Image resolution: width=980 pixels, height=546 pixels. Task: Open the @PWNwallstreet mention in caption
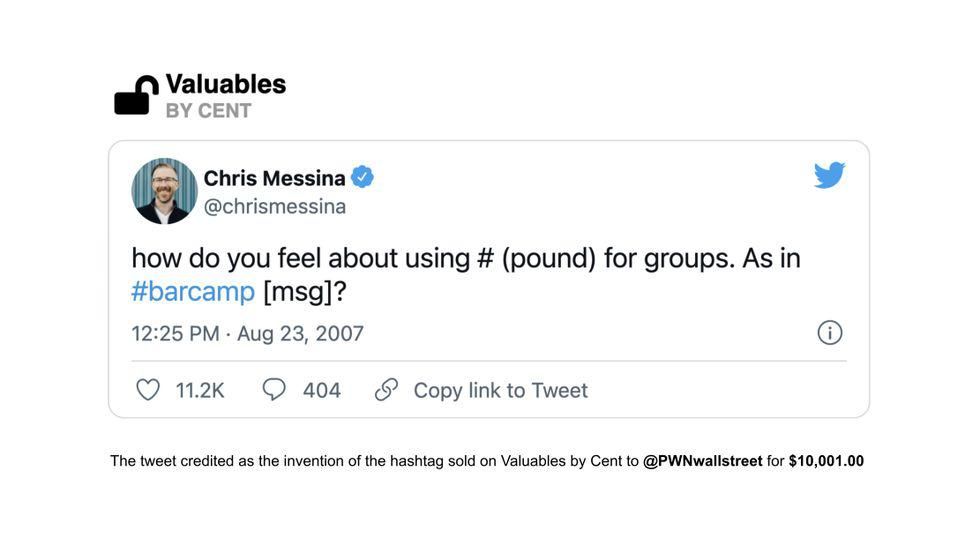(702, 461)
